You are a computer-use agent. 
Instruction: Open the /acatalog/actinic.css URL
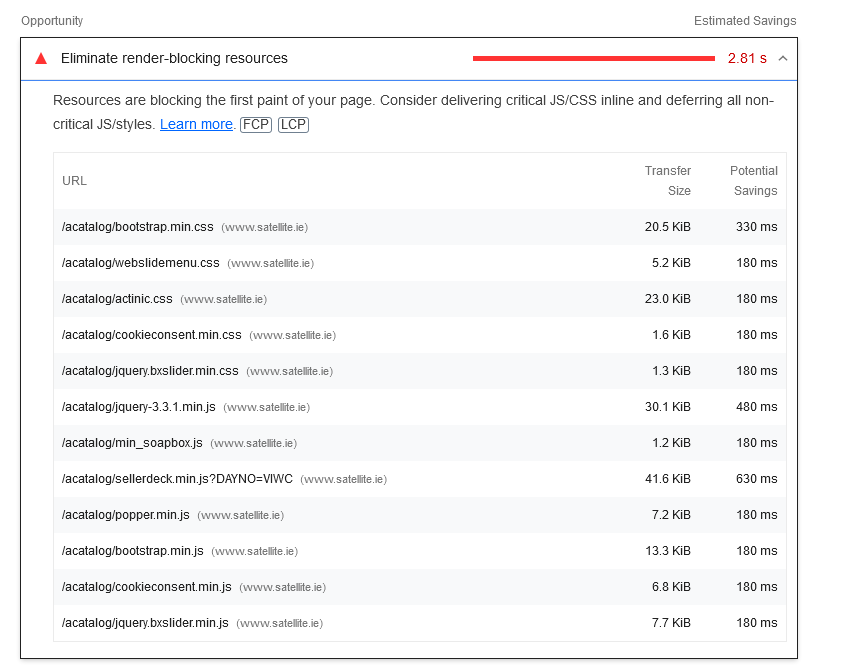tap(117, 299)
